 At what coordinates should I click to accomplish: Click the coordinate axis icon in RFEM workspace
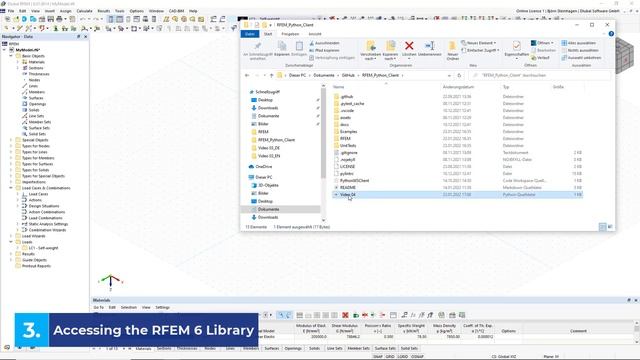click(x=111, y=282)
